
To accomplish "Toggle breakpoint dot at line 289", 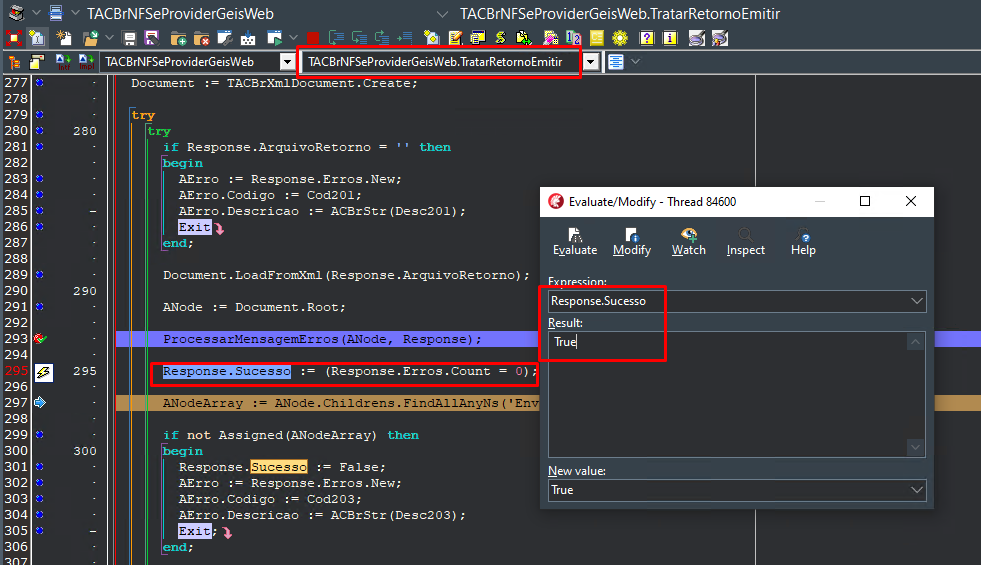I will click(39, 274).
